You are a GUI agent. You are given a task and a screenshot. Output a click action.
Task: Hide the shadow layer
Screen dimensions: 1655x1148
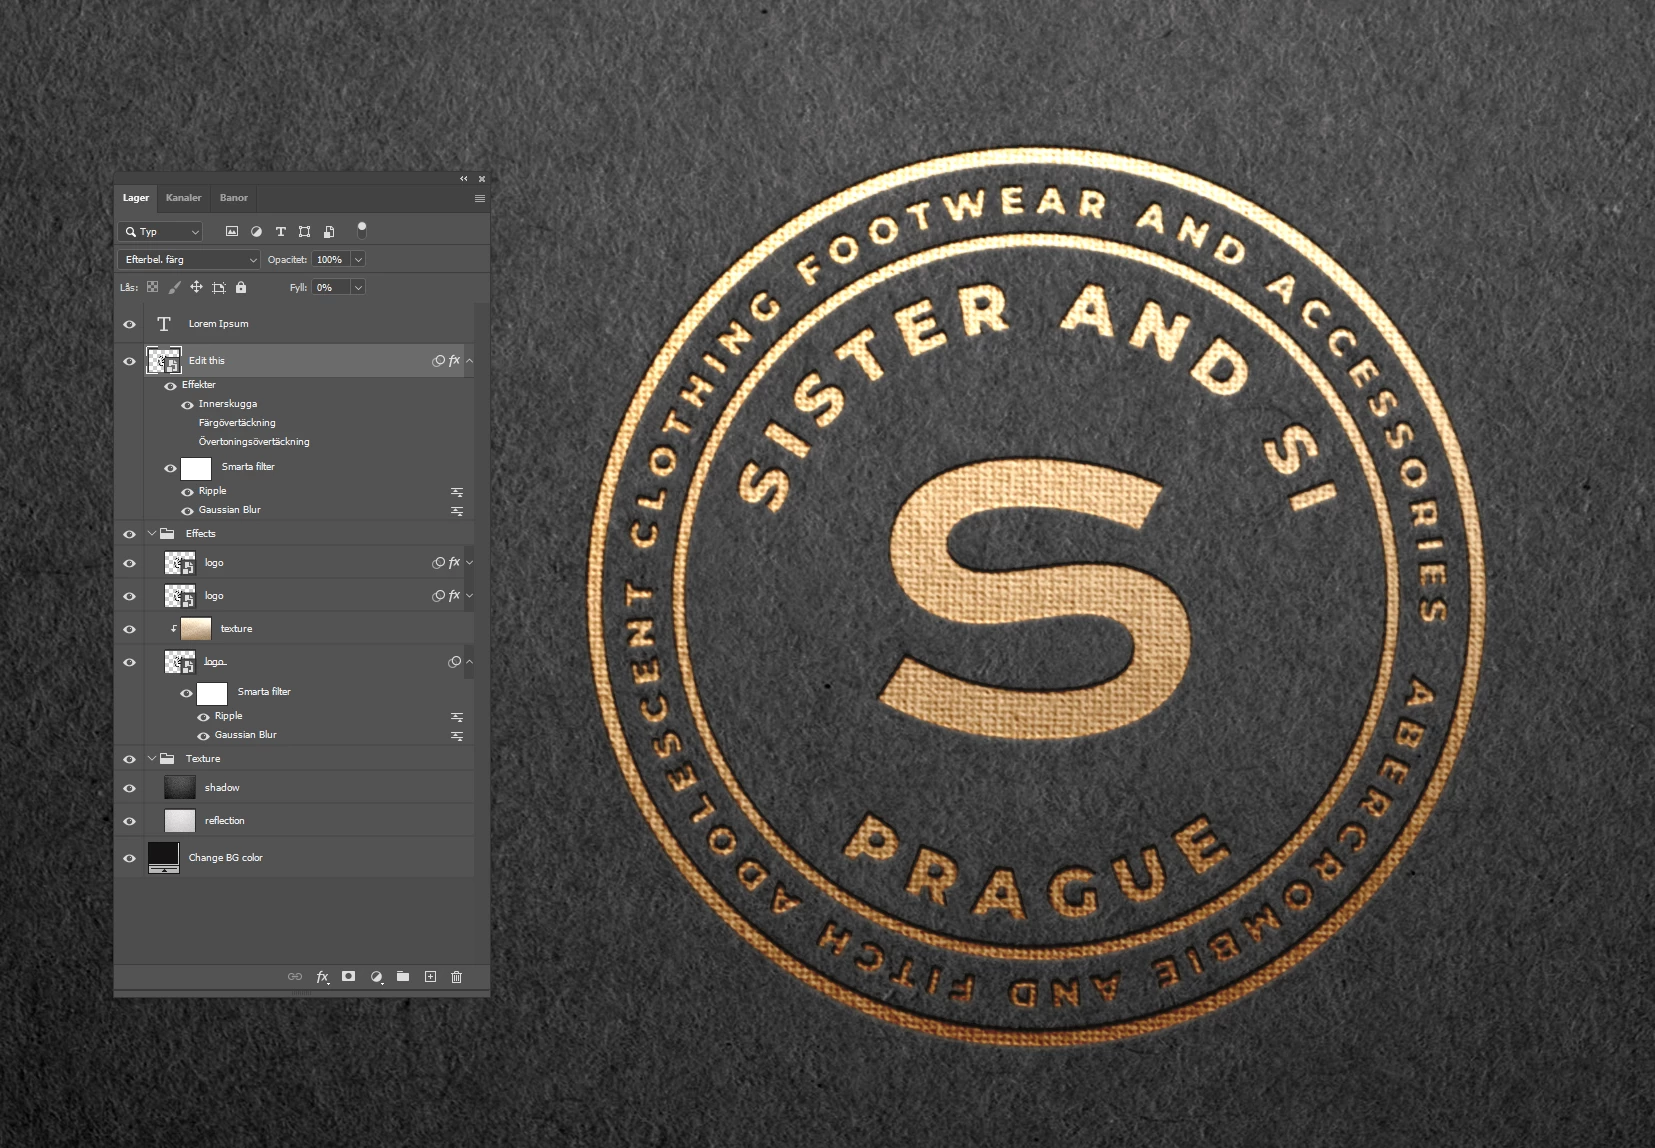pos(129,788)
